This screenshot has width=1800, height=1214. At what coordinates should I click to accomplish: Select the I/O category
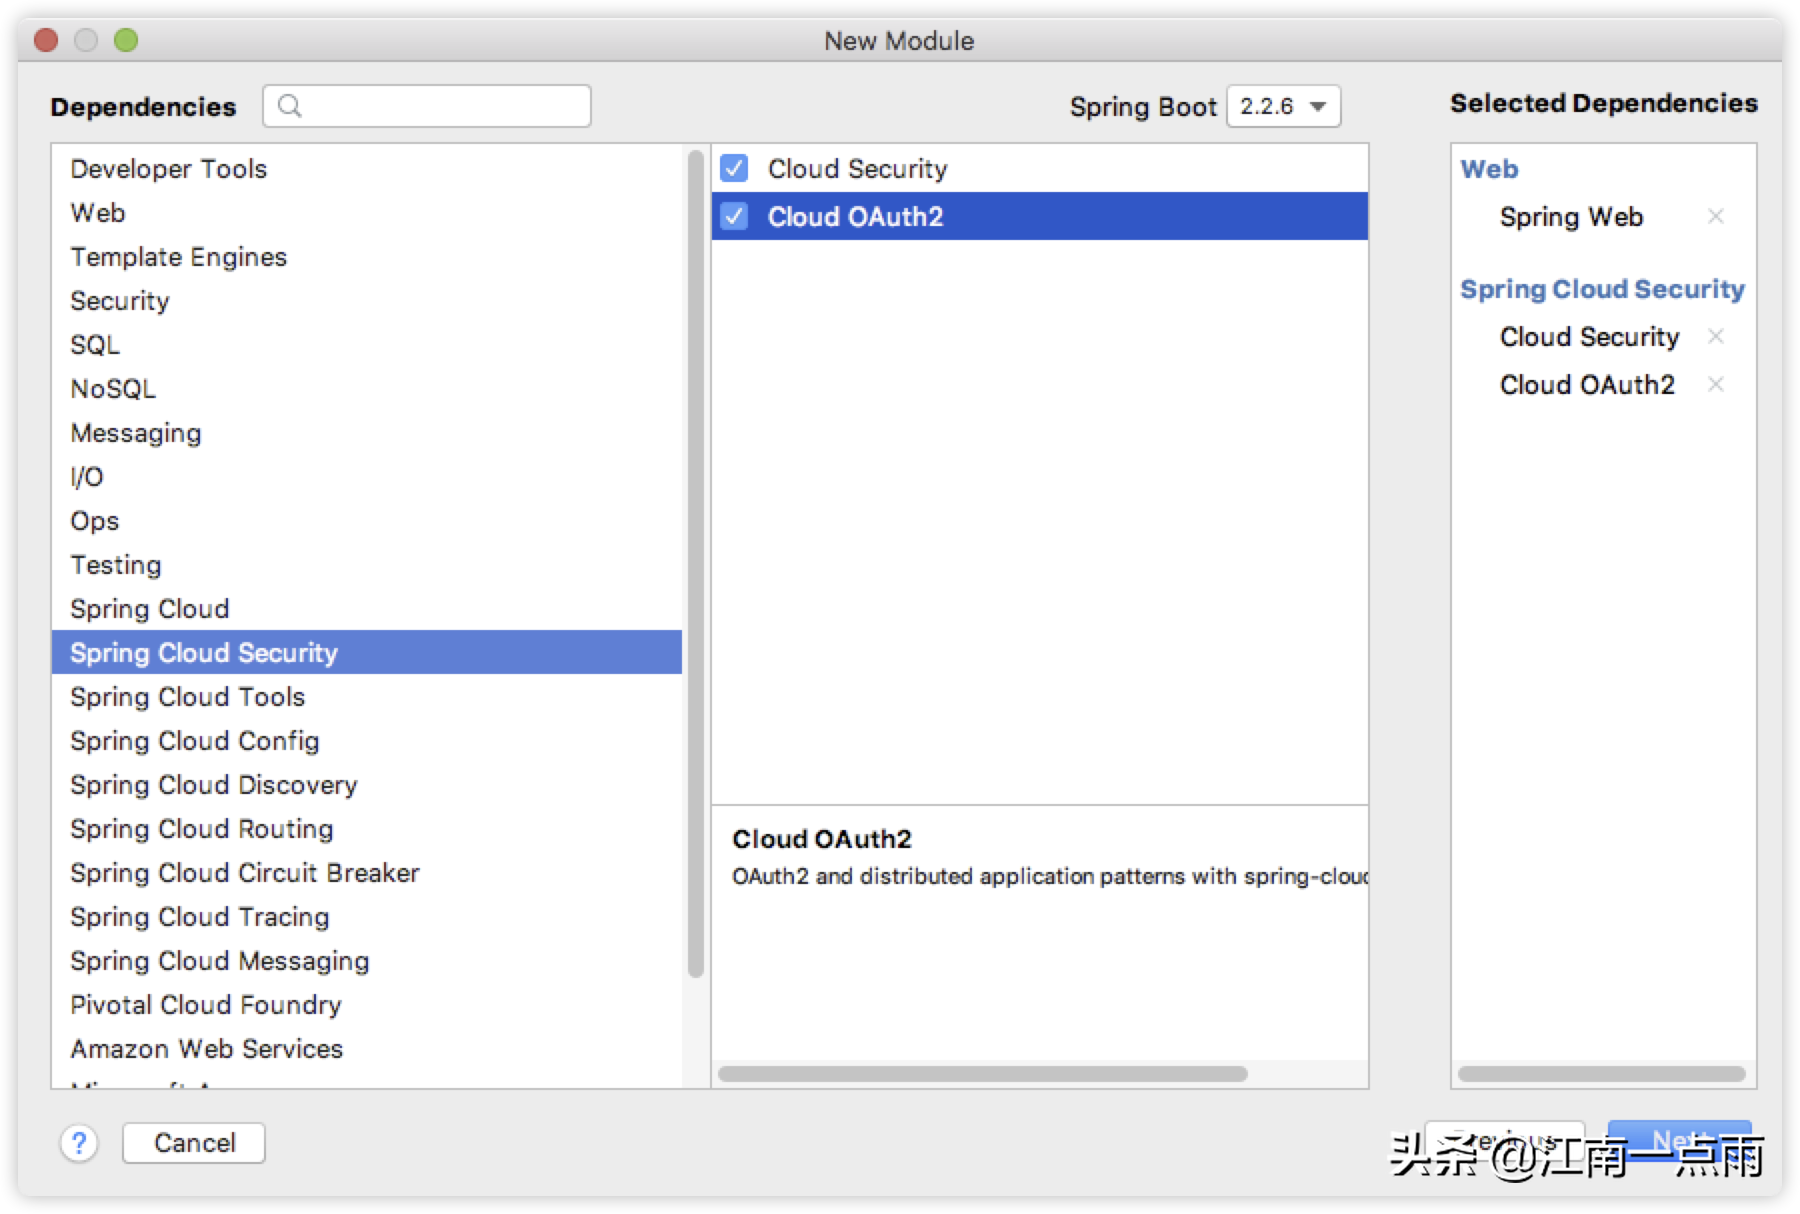point(367,477)
